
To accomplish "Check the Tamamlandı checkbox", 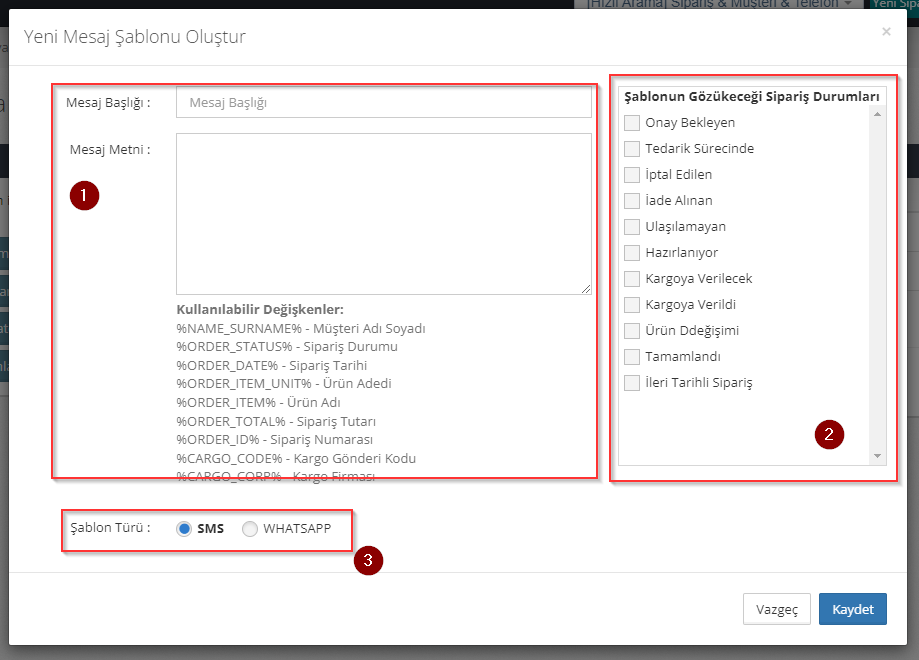I will click(632, 357).
